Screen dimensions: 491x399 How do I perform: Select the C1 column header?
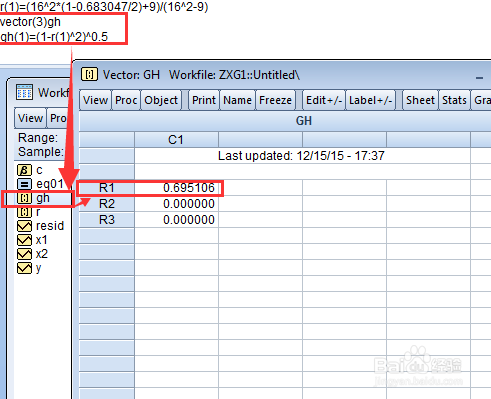point(176,140)
